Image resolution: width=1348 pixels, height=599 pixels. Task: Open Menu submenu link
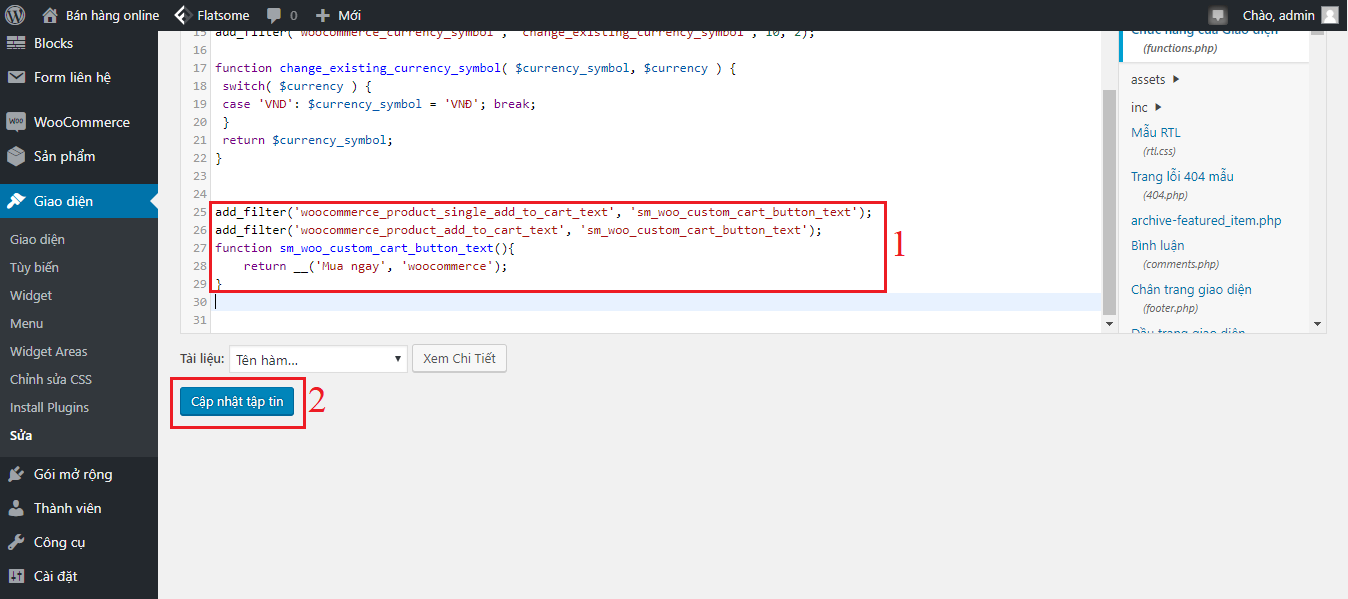26,323
